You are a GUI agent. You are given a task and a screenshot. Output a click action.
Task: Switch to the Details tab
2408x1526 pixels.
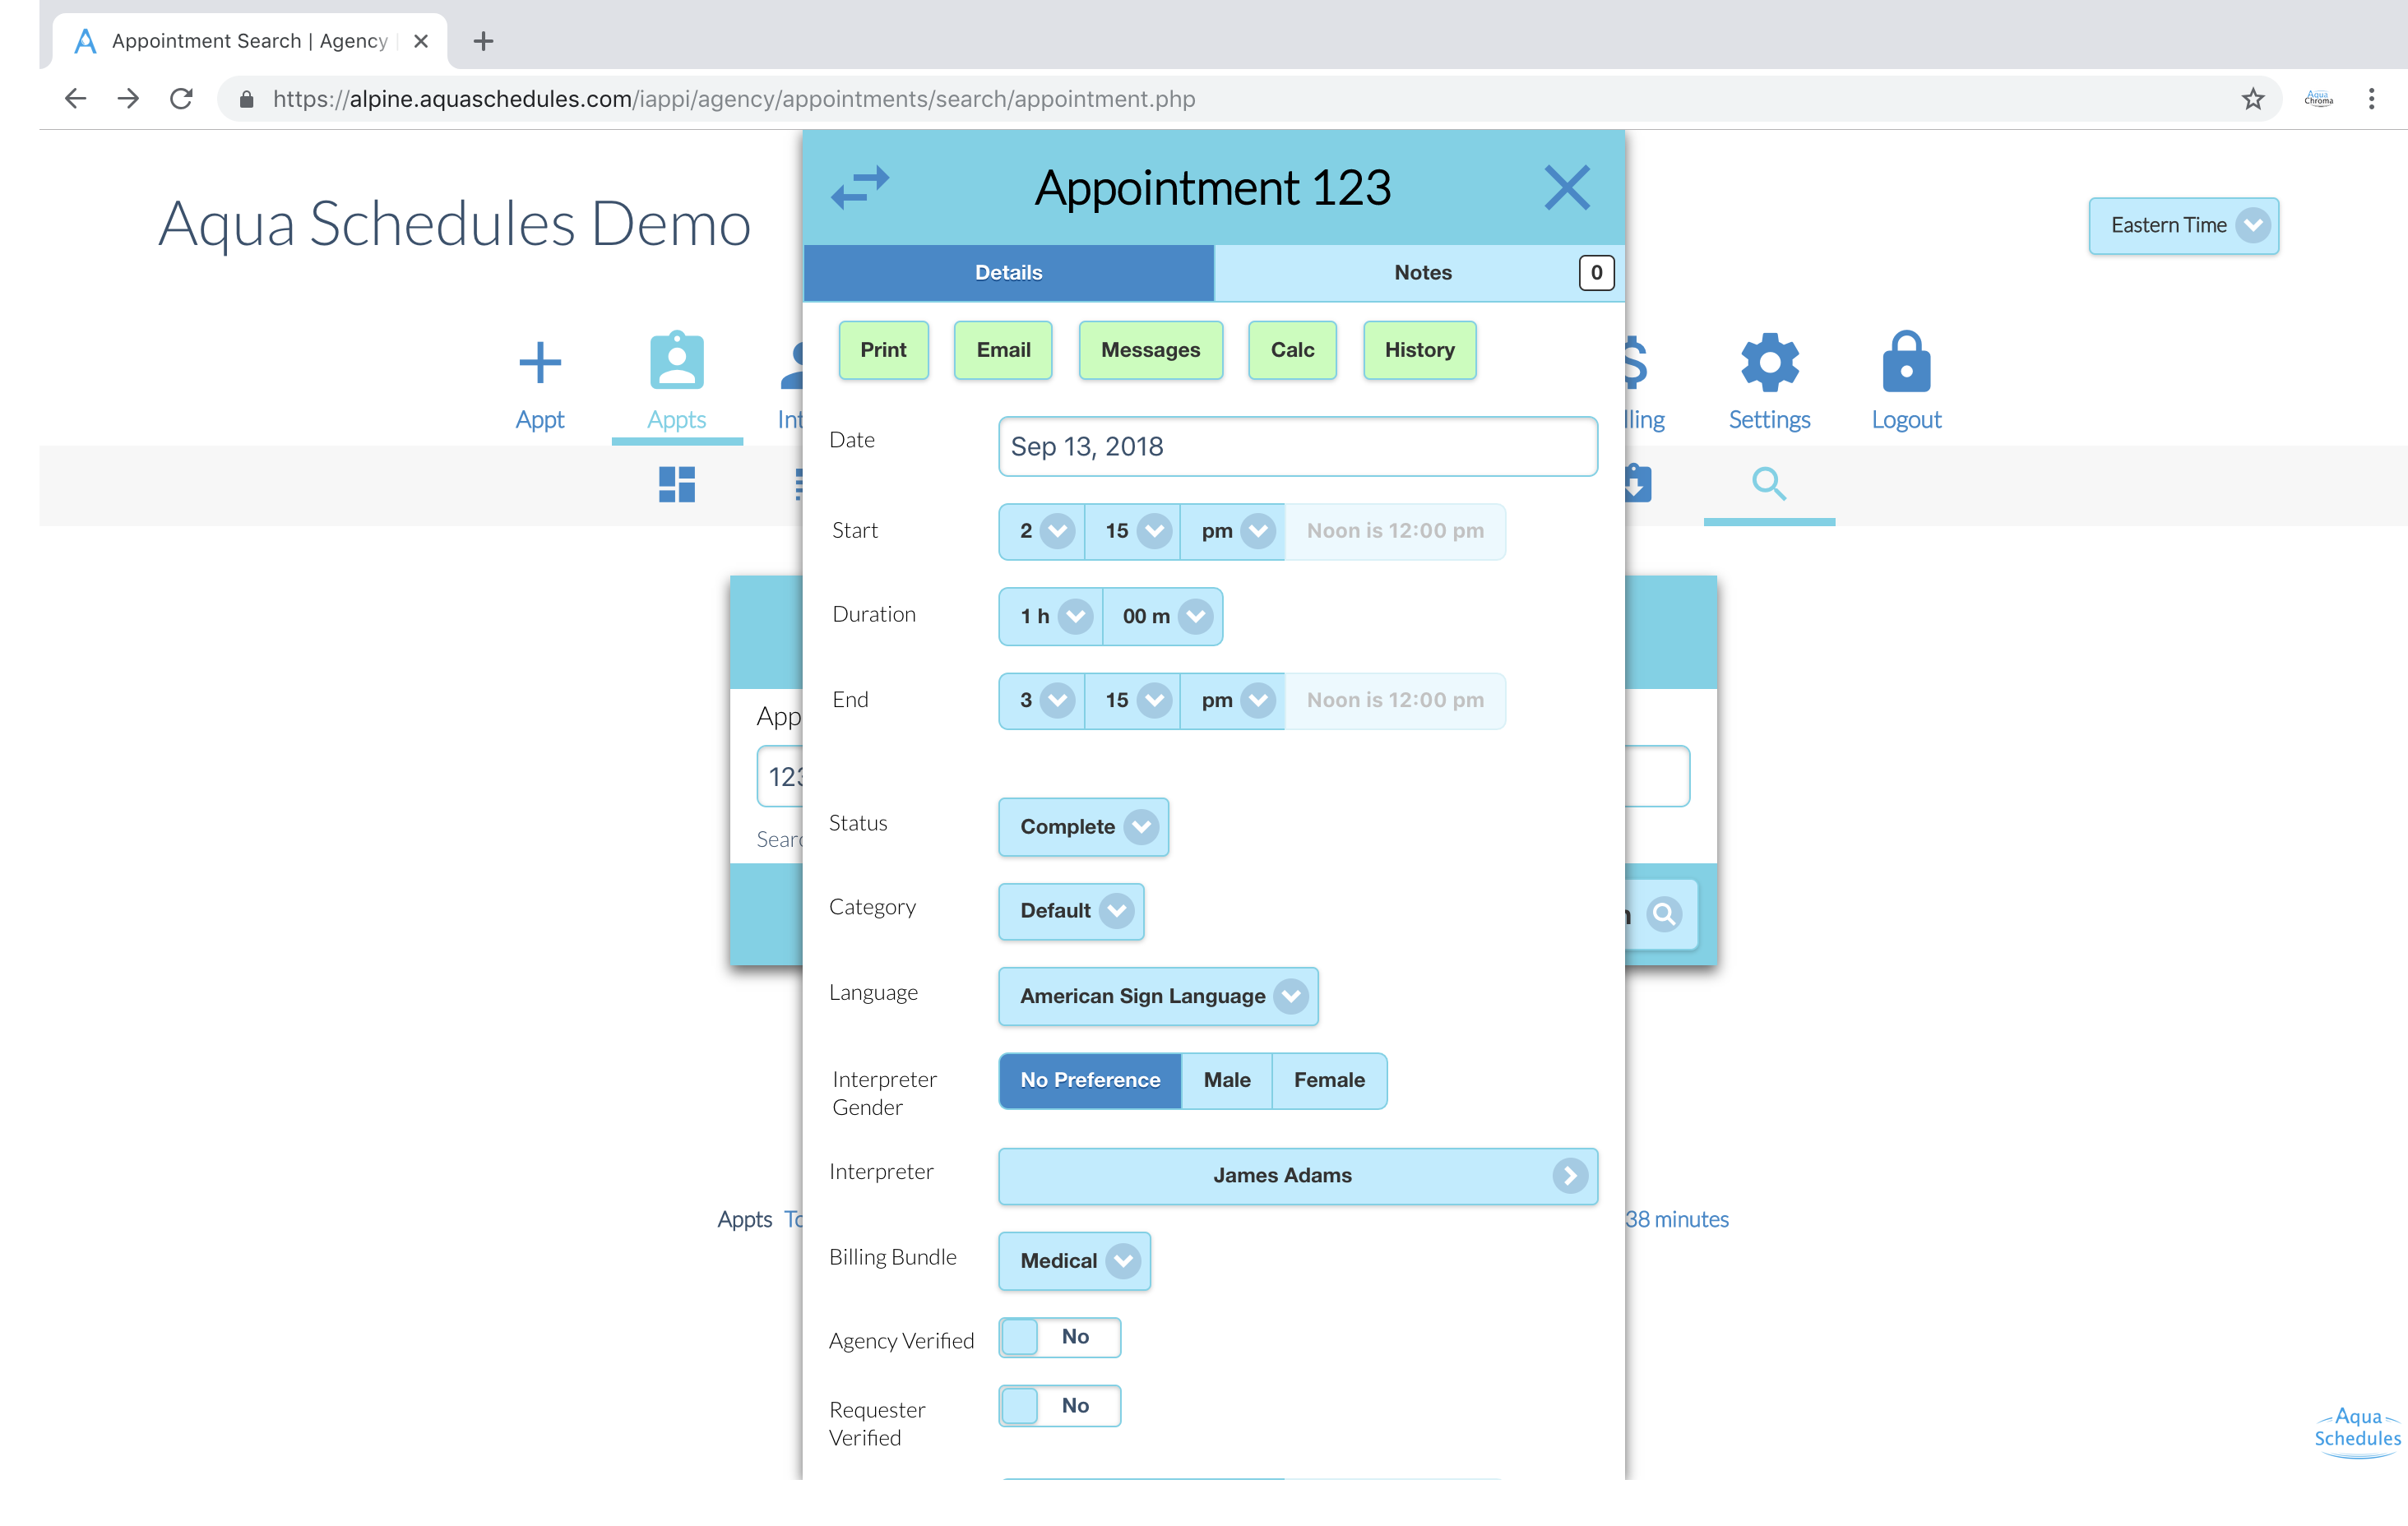click(x=1008, y=273)
